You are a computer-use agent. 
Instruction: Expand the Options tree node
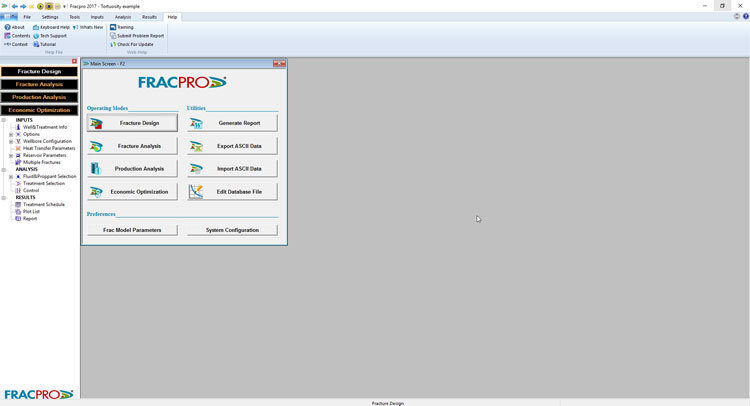point(11,134)
